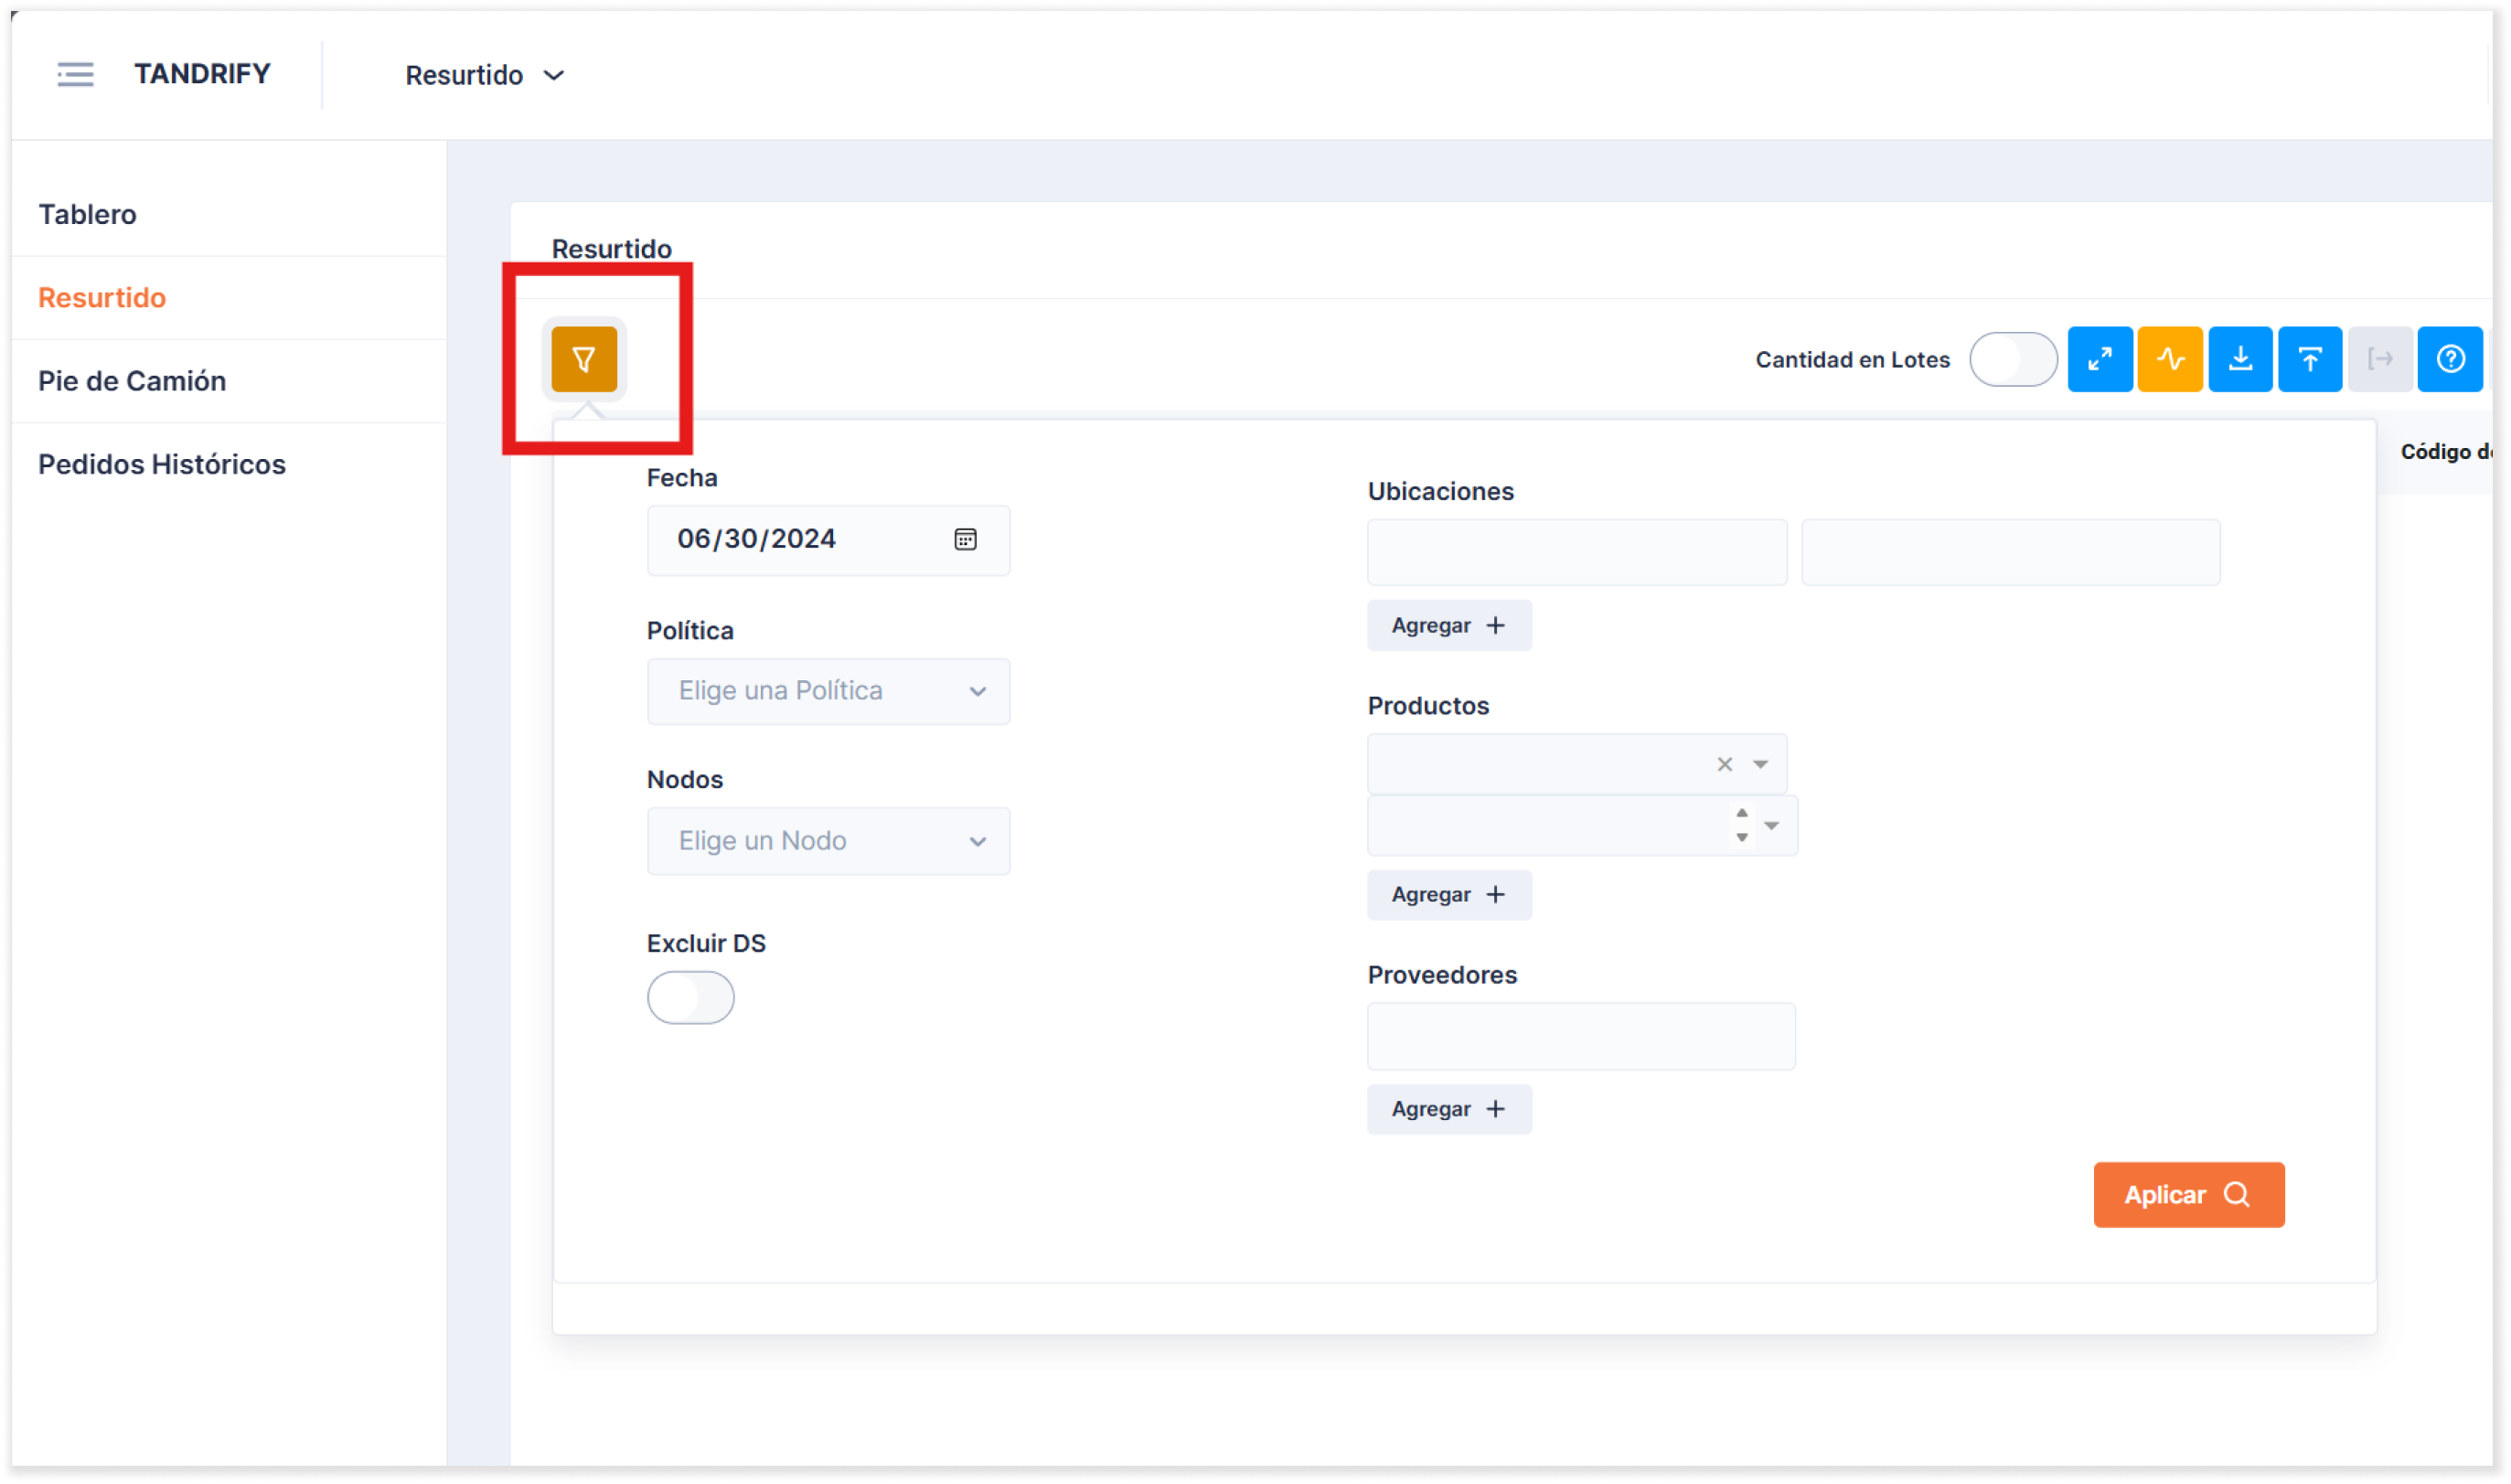Image resolution: width=2511 pixels, height=1484 pixels.
Task: Open the second Productos dropdown arrow
Action: (1771, 826)
